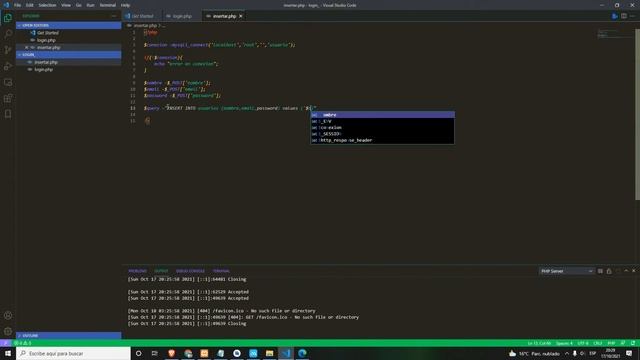
Task: Select _ENV autocomplete suggestion
Action: (382, 121)
